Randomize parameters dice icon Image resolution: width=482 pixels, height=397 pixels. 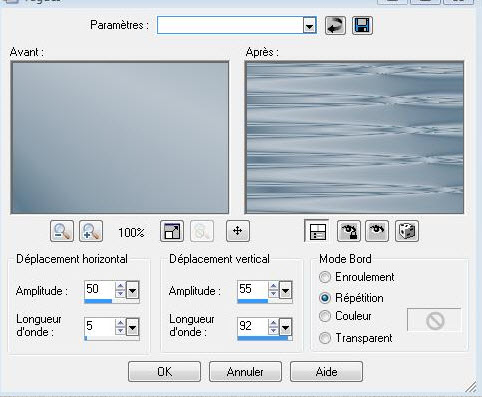click(x=407, y=231)
